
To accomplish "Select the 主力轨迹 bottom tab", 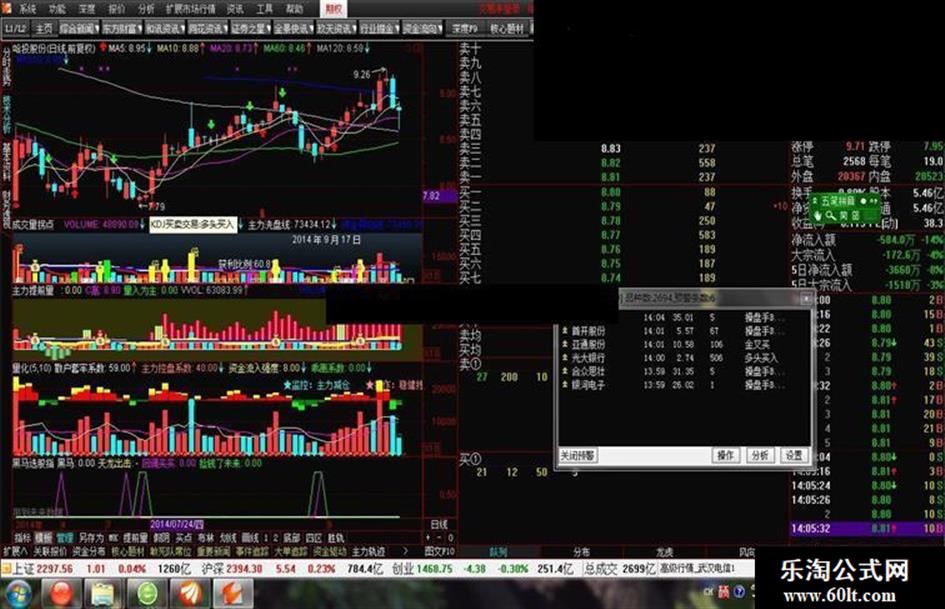I will coord(368,551).
